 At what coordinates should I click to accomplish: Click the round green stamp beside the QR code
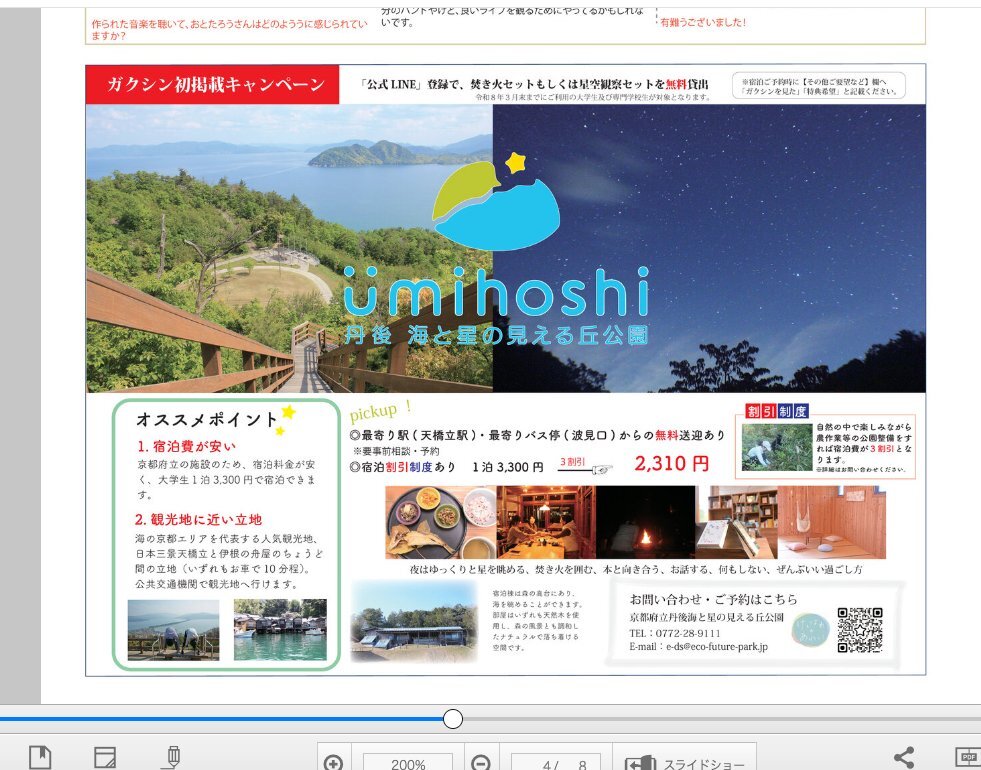[x=810, y=630]
